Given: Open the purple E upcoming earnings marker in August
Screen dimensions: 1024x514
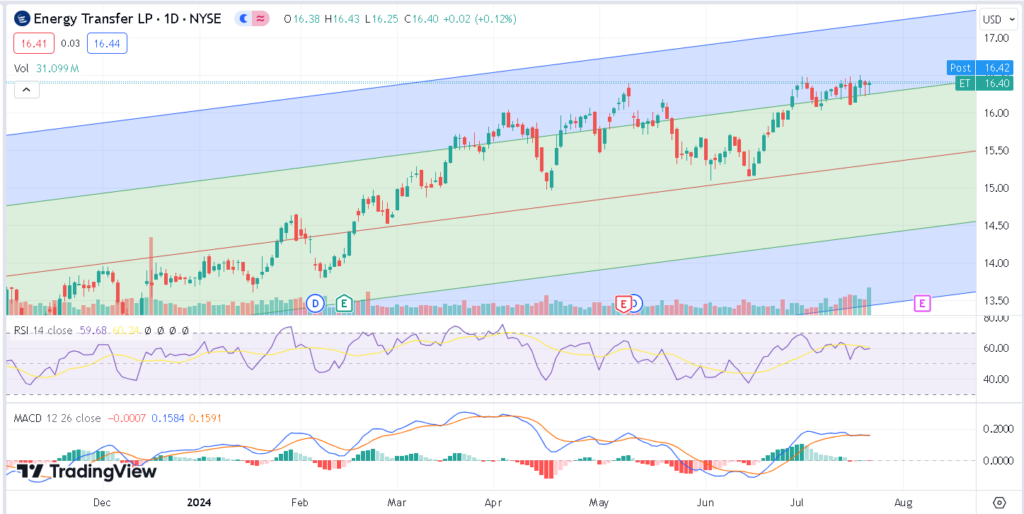Looking at the screenshot, I should click(x=922, y=303).
